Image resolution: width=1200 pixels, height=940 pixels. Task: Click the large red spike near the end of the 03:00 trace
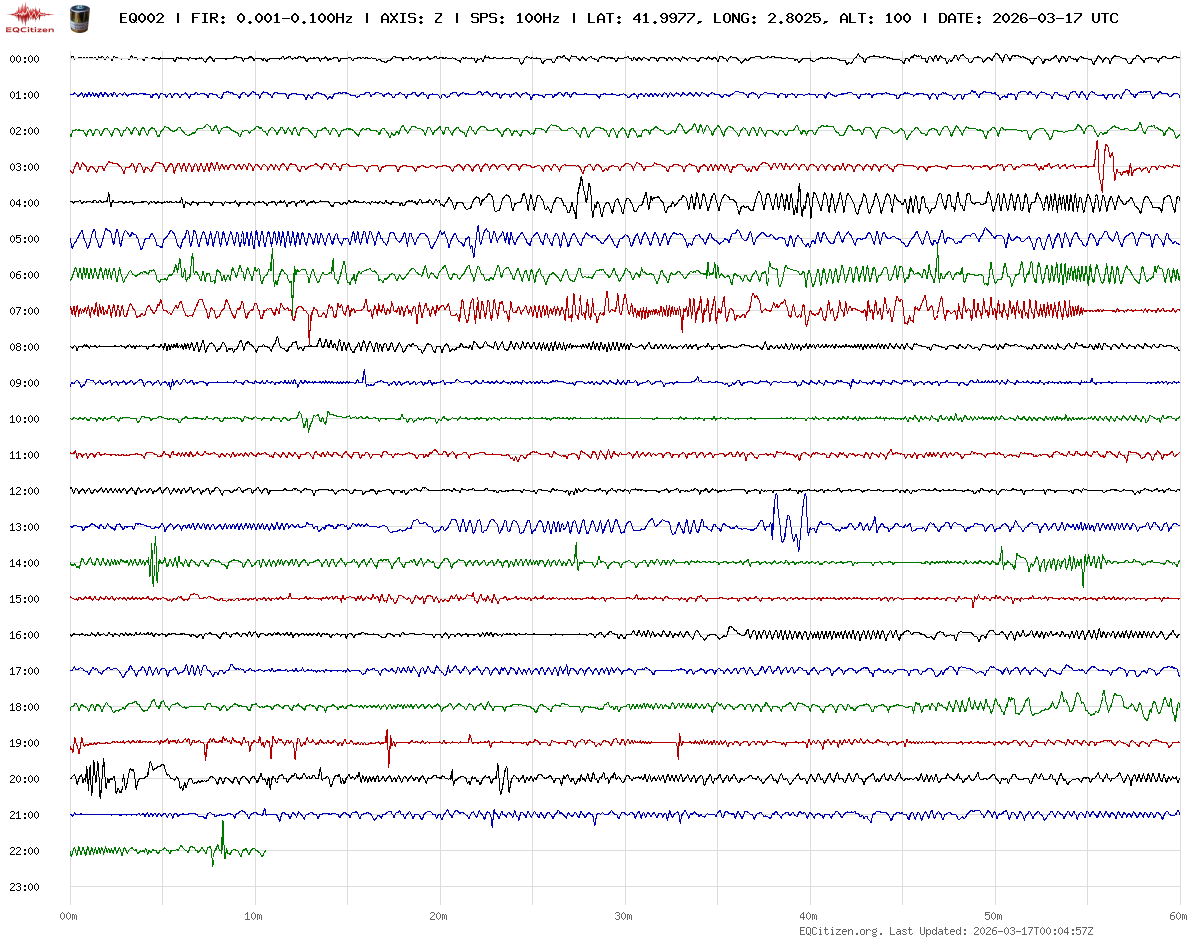[x=1101, y=163]
